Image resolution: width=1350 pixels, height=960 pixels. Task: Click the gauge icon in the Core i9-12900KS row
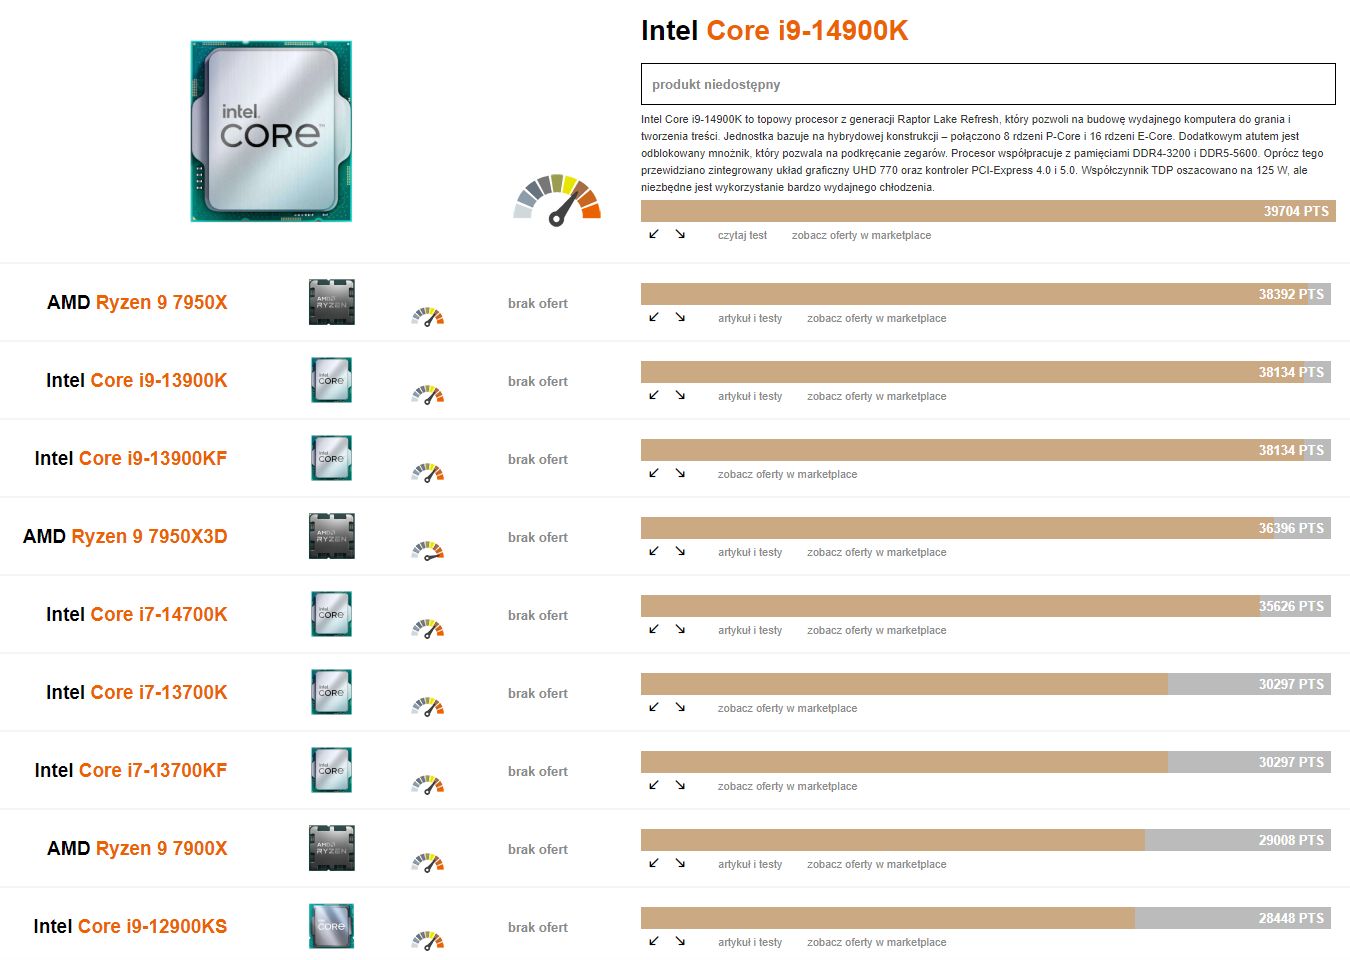(427, 940)
